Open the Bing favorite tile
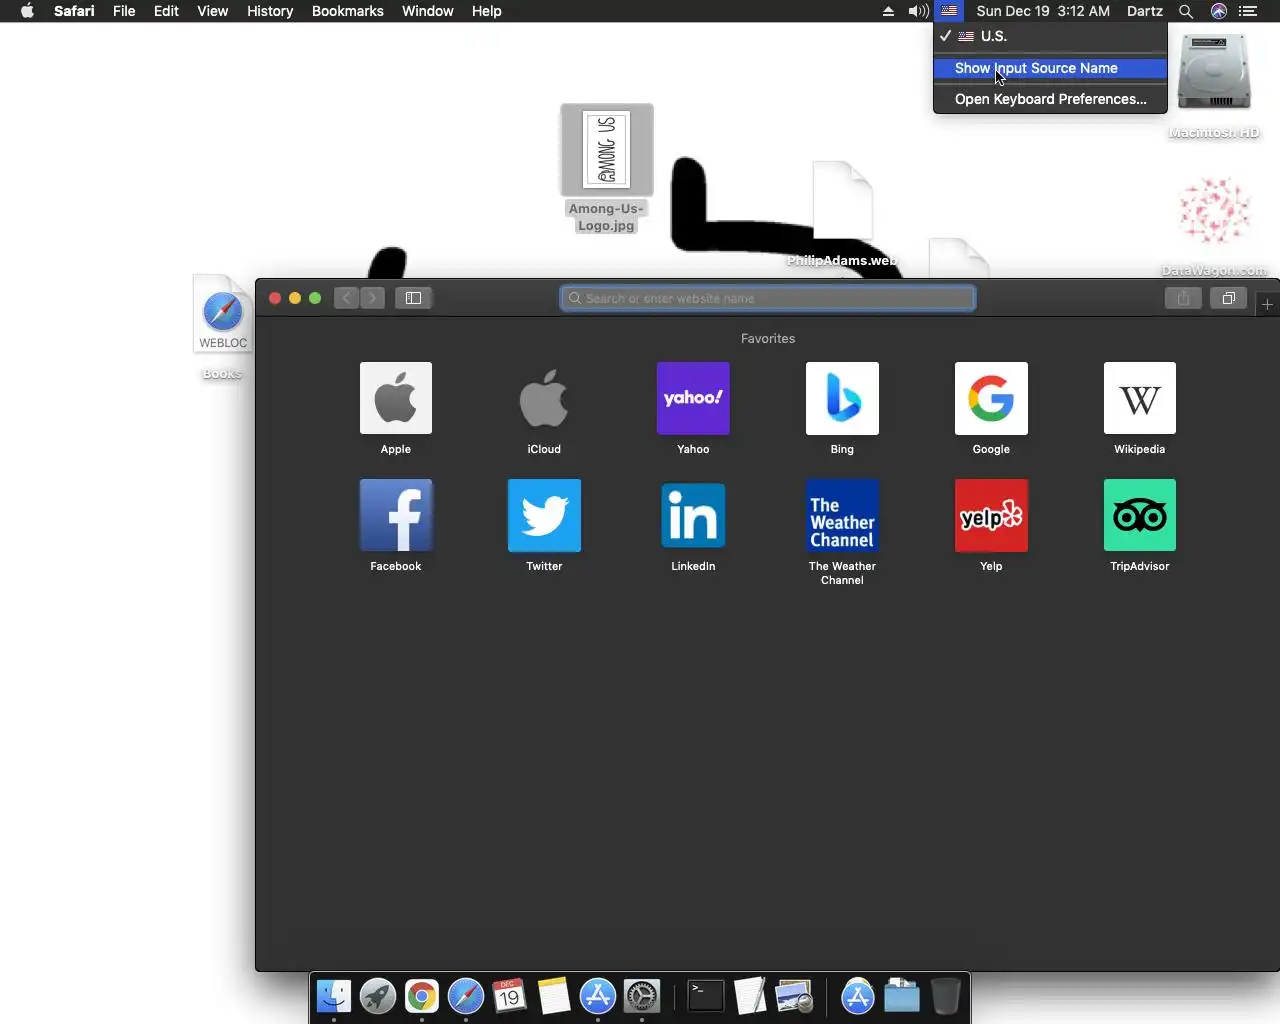 (842, 398)
